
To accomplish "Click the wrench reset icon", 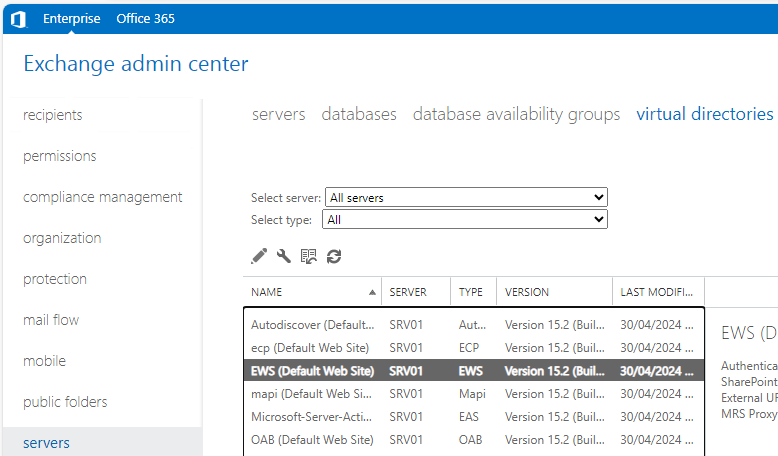I will (x=284, y=256).
